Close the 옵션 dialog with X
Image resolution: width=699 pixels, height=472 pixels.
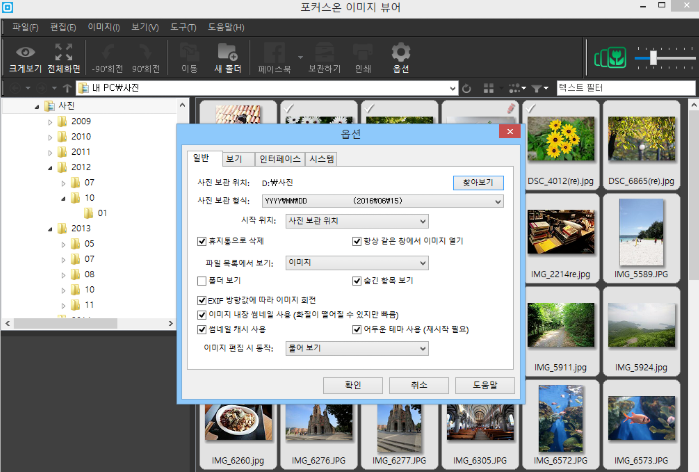pos(510,131)
